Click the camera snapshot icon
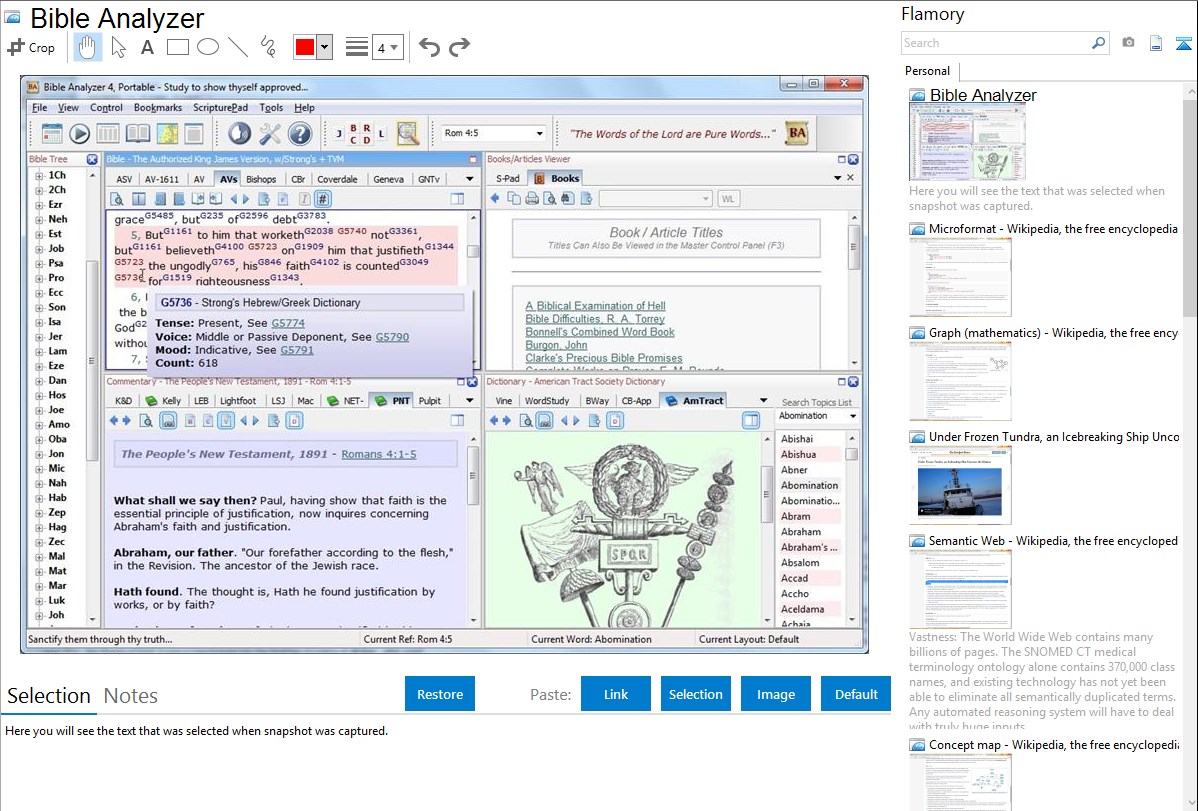1198x811 pixels. (1128, 43)
